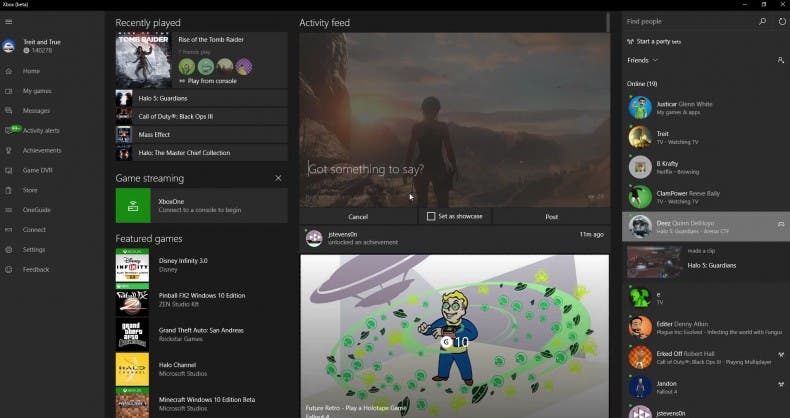This screenshot has width=790, height=418.
Task: Select the Online (19) heading
Action: coord(642,84)
